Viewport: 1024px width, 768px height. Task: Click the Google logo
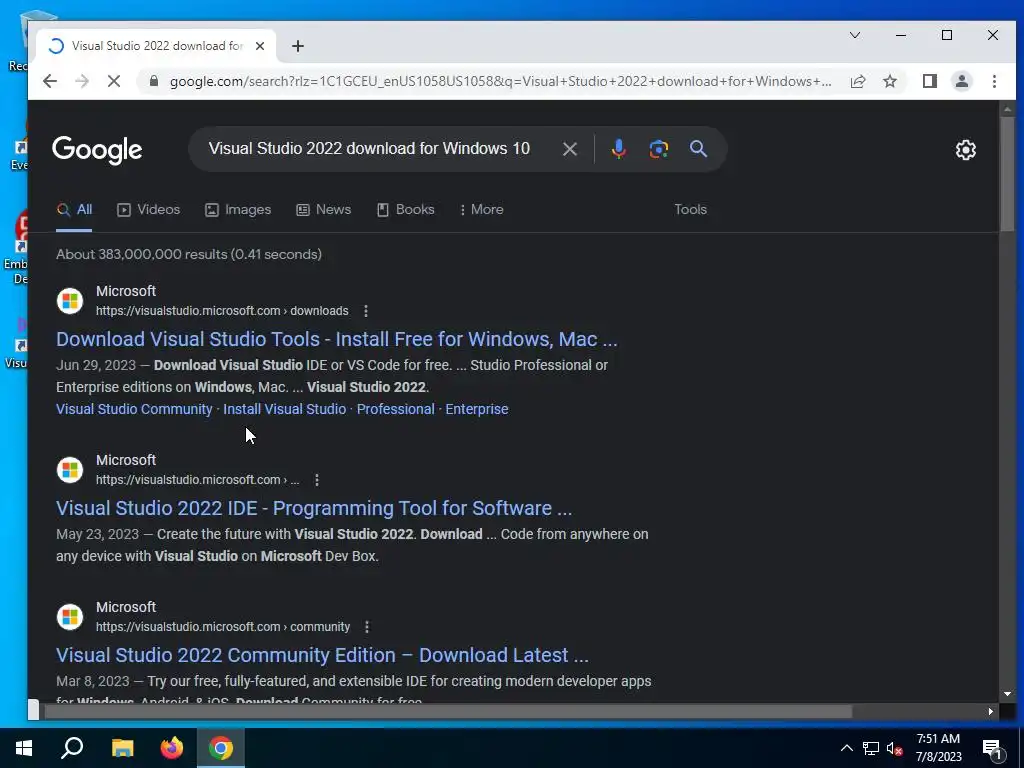tap(97, 150)
